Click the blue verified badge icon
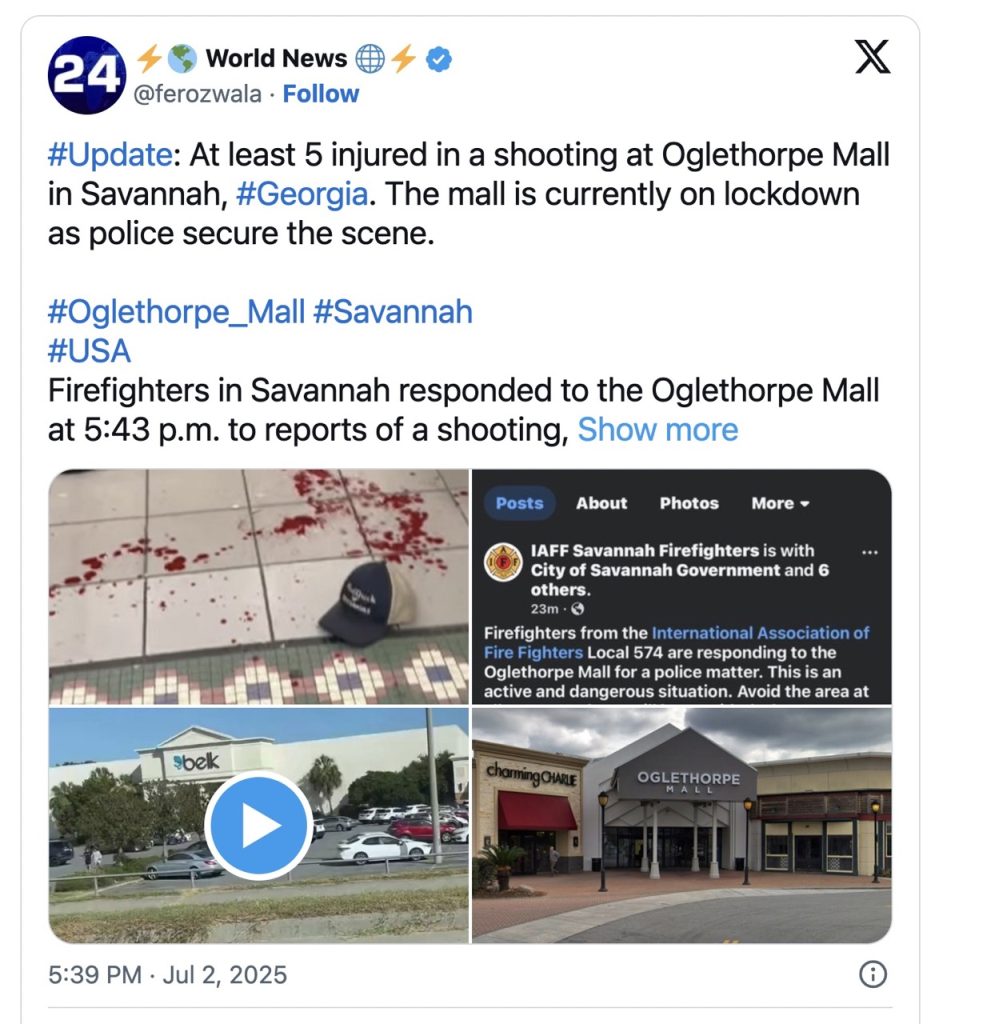995x1024 pixels. click(439, 59)
